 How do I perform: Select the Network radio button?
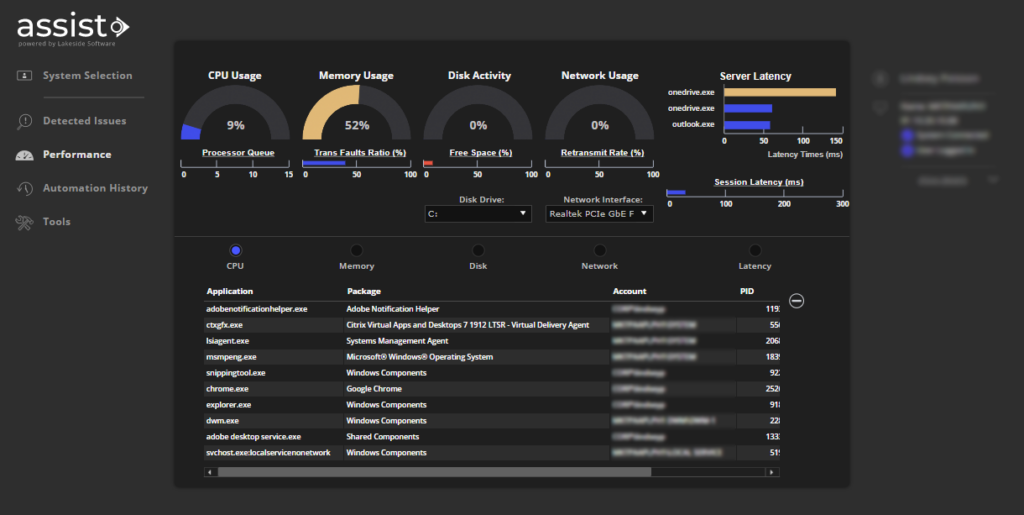pyautogui.click(x=600, y=250)
